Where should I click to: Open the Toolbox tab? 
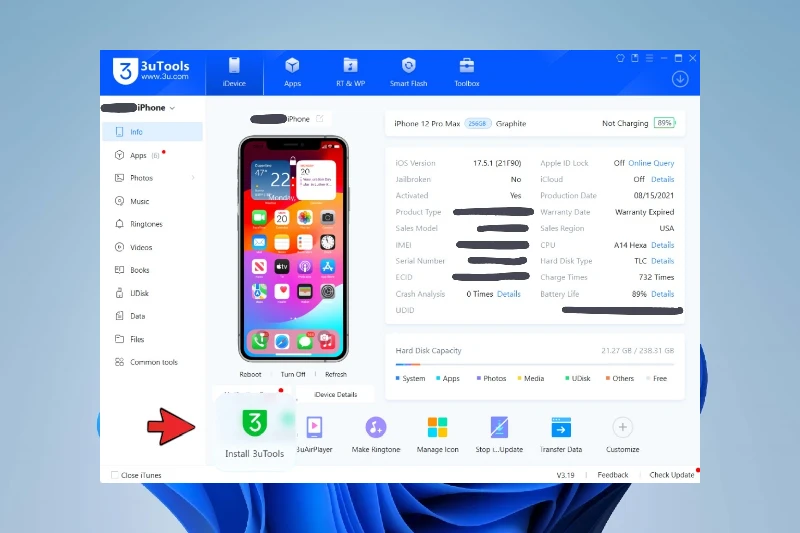[467, 72]
